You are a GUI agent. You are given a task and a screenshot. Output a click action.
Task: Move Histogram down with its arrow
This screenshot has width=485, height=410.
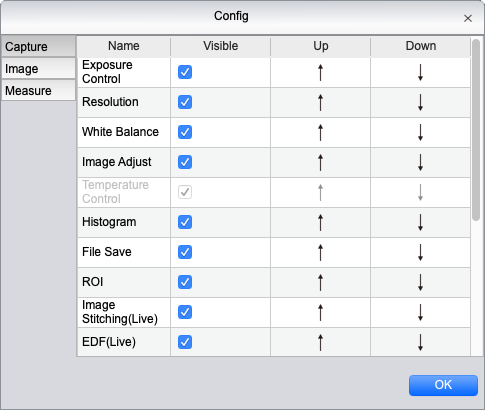[x=420, y=222]
